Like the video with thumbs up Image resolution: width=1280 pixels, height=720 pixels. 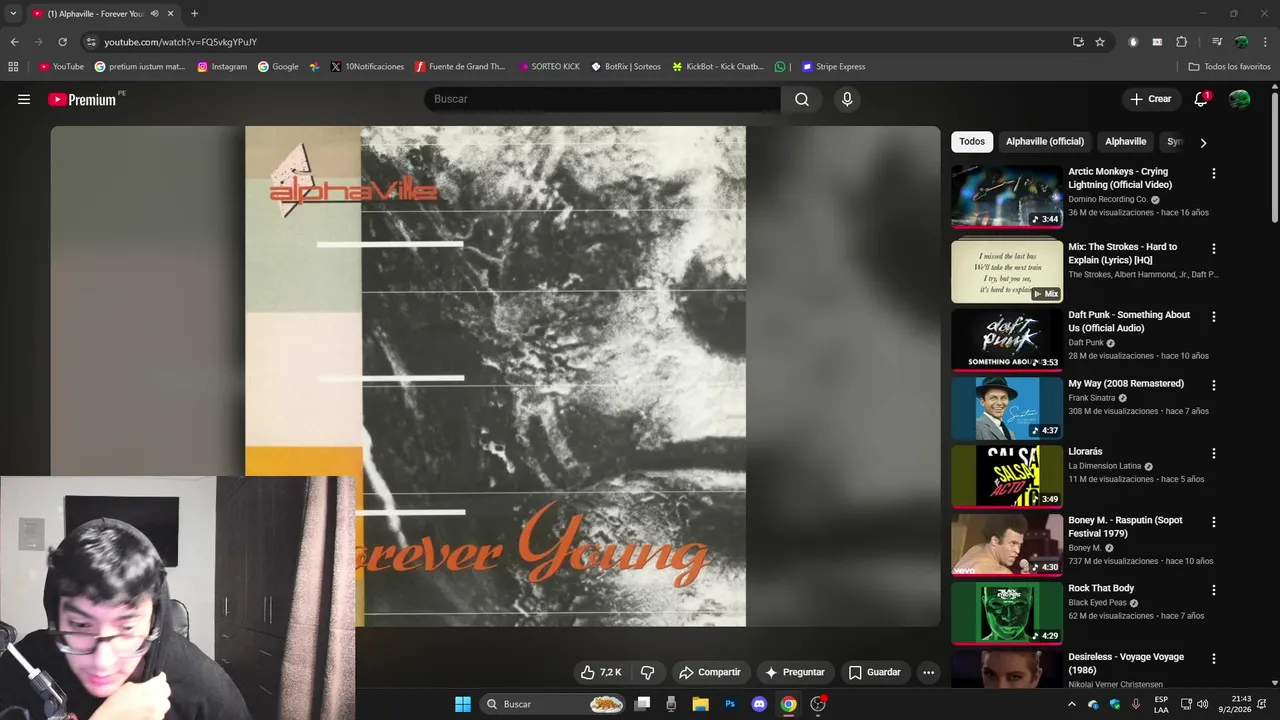click(x=601, y=672)
